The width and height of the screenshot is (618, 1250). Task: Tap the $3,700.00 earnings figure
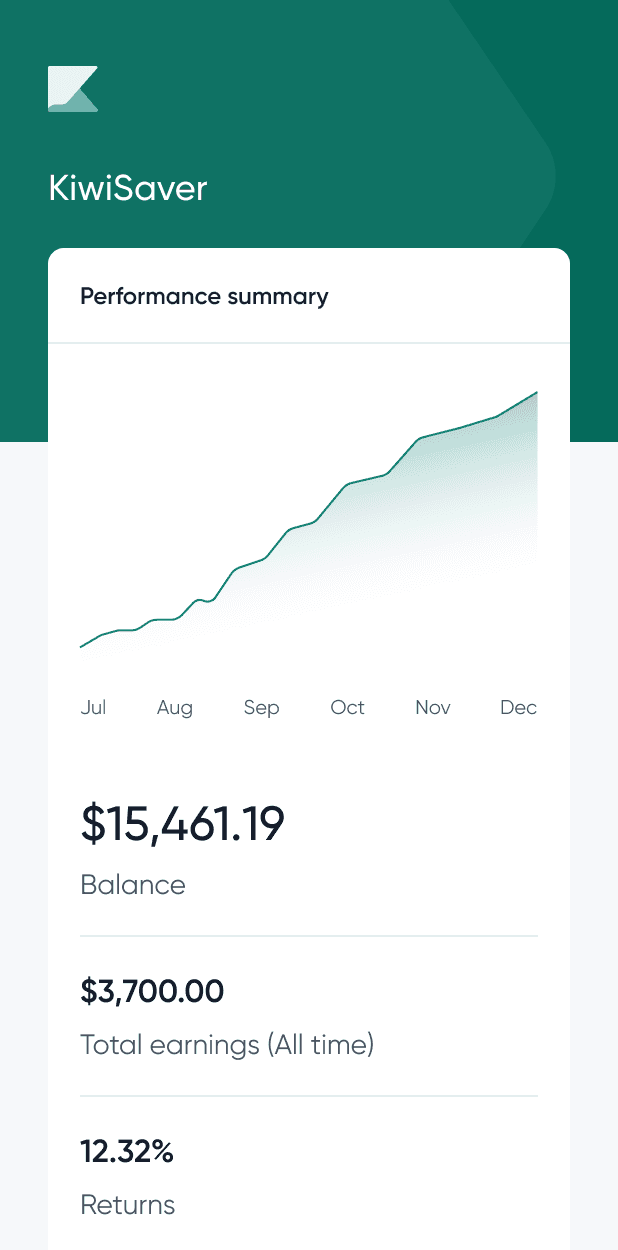pyautogui.click(x=152, y=992)
